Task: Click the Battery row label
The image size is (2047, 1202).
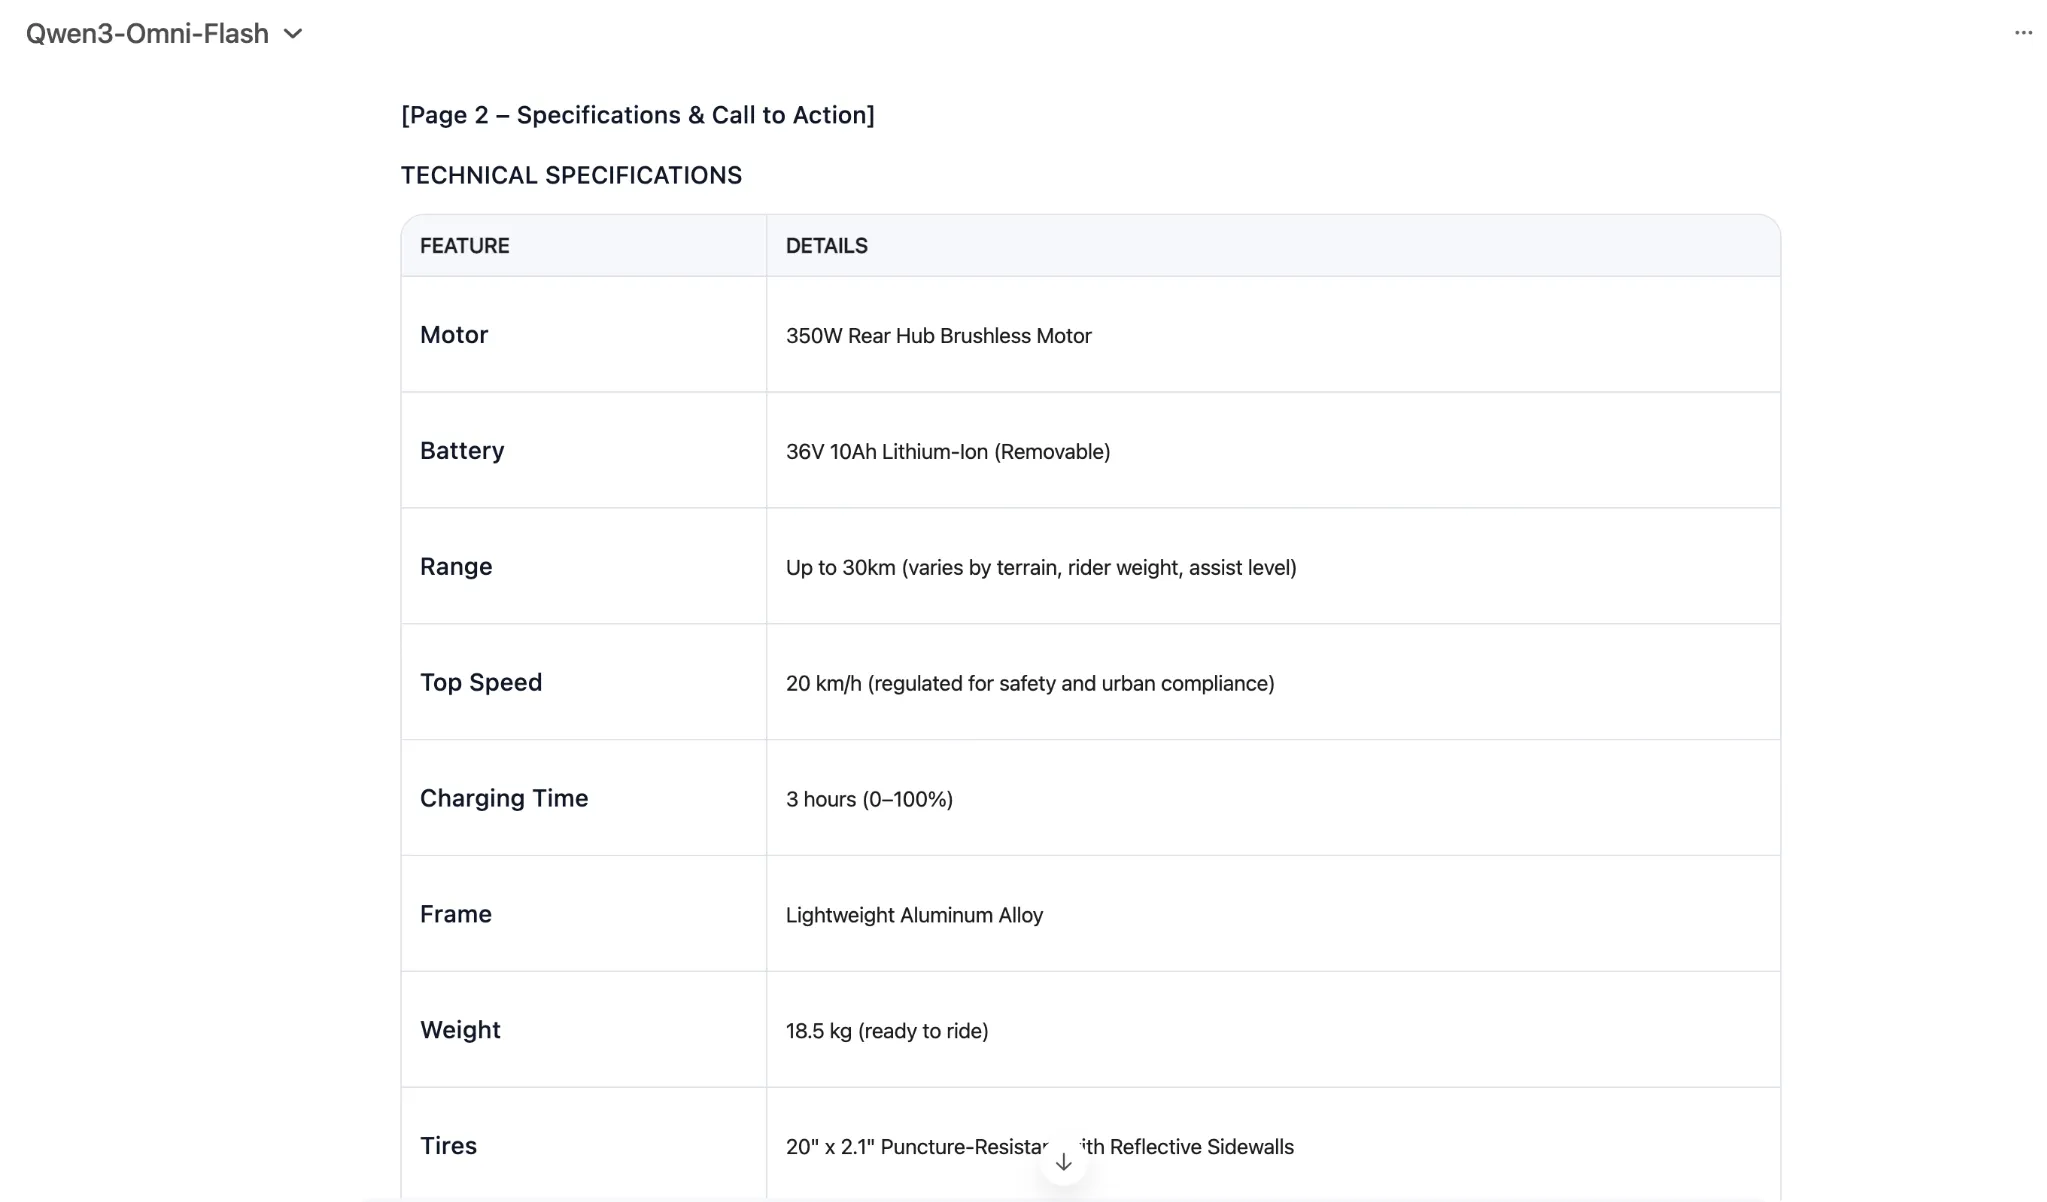Action: [x=462, y=451]
